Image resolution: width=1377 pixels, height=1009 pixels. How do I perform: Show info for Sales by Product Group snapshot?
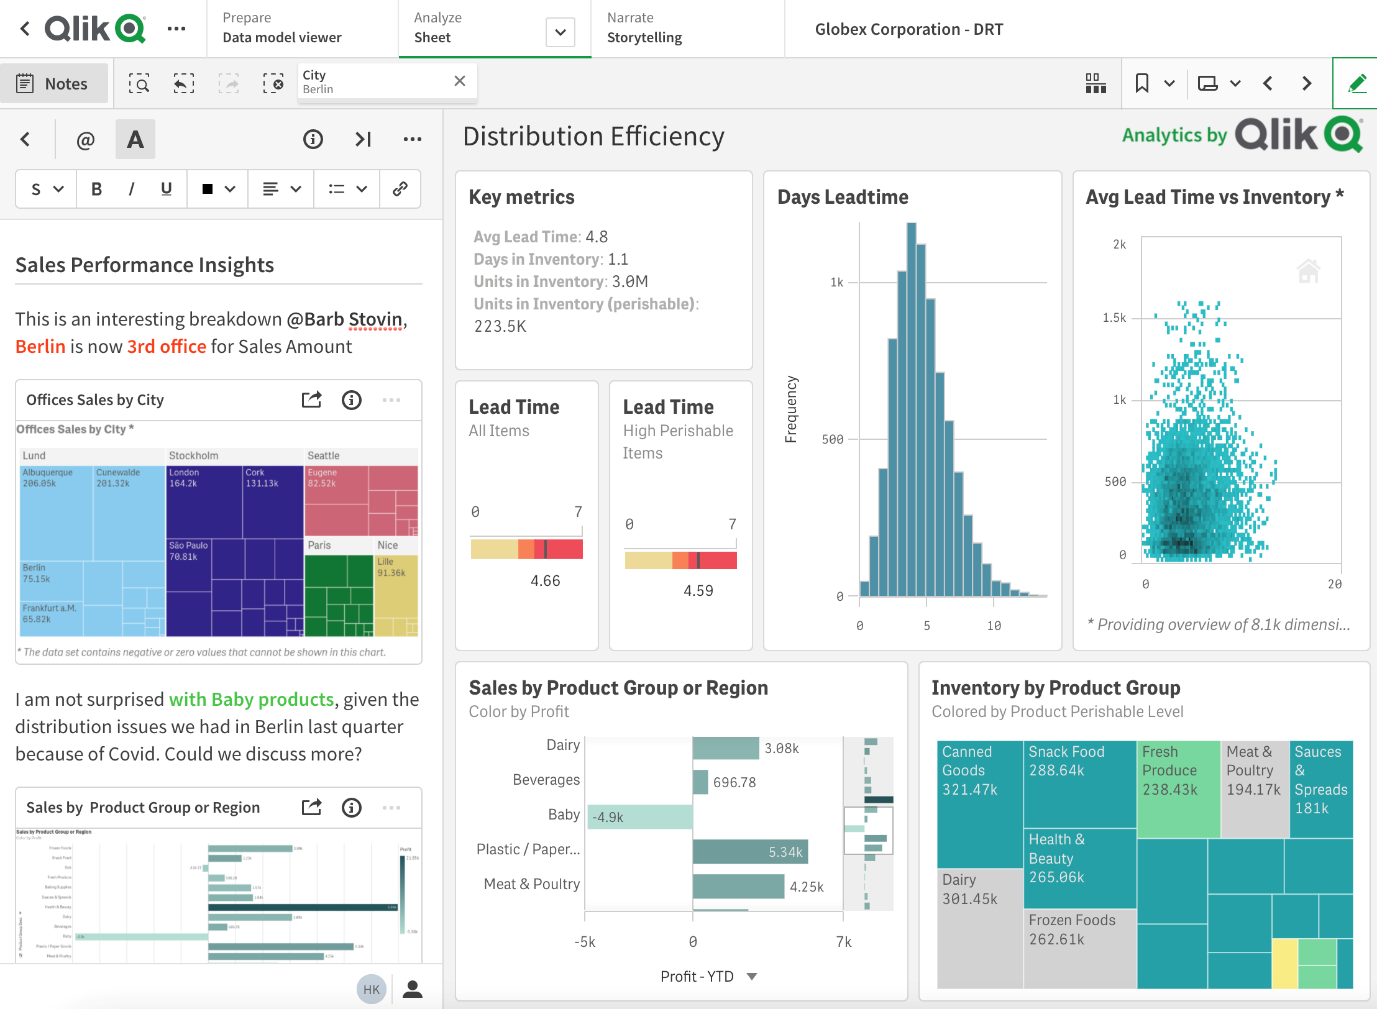352,807
